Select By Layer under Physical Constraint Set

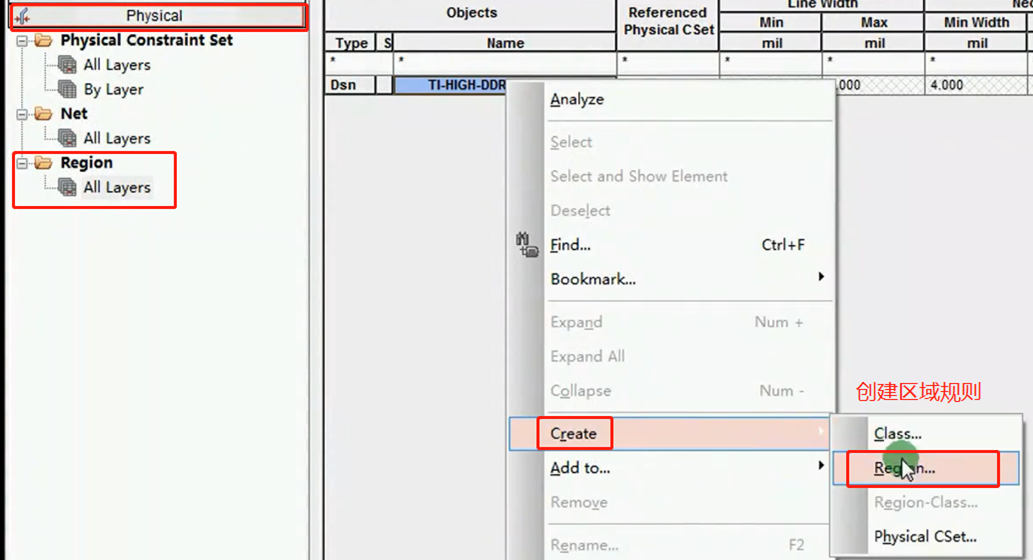tap(113, 89)
